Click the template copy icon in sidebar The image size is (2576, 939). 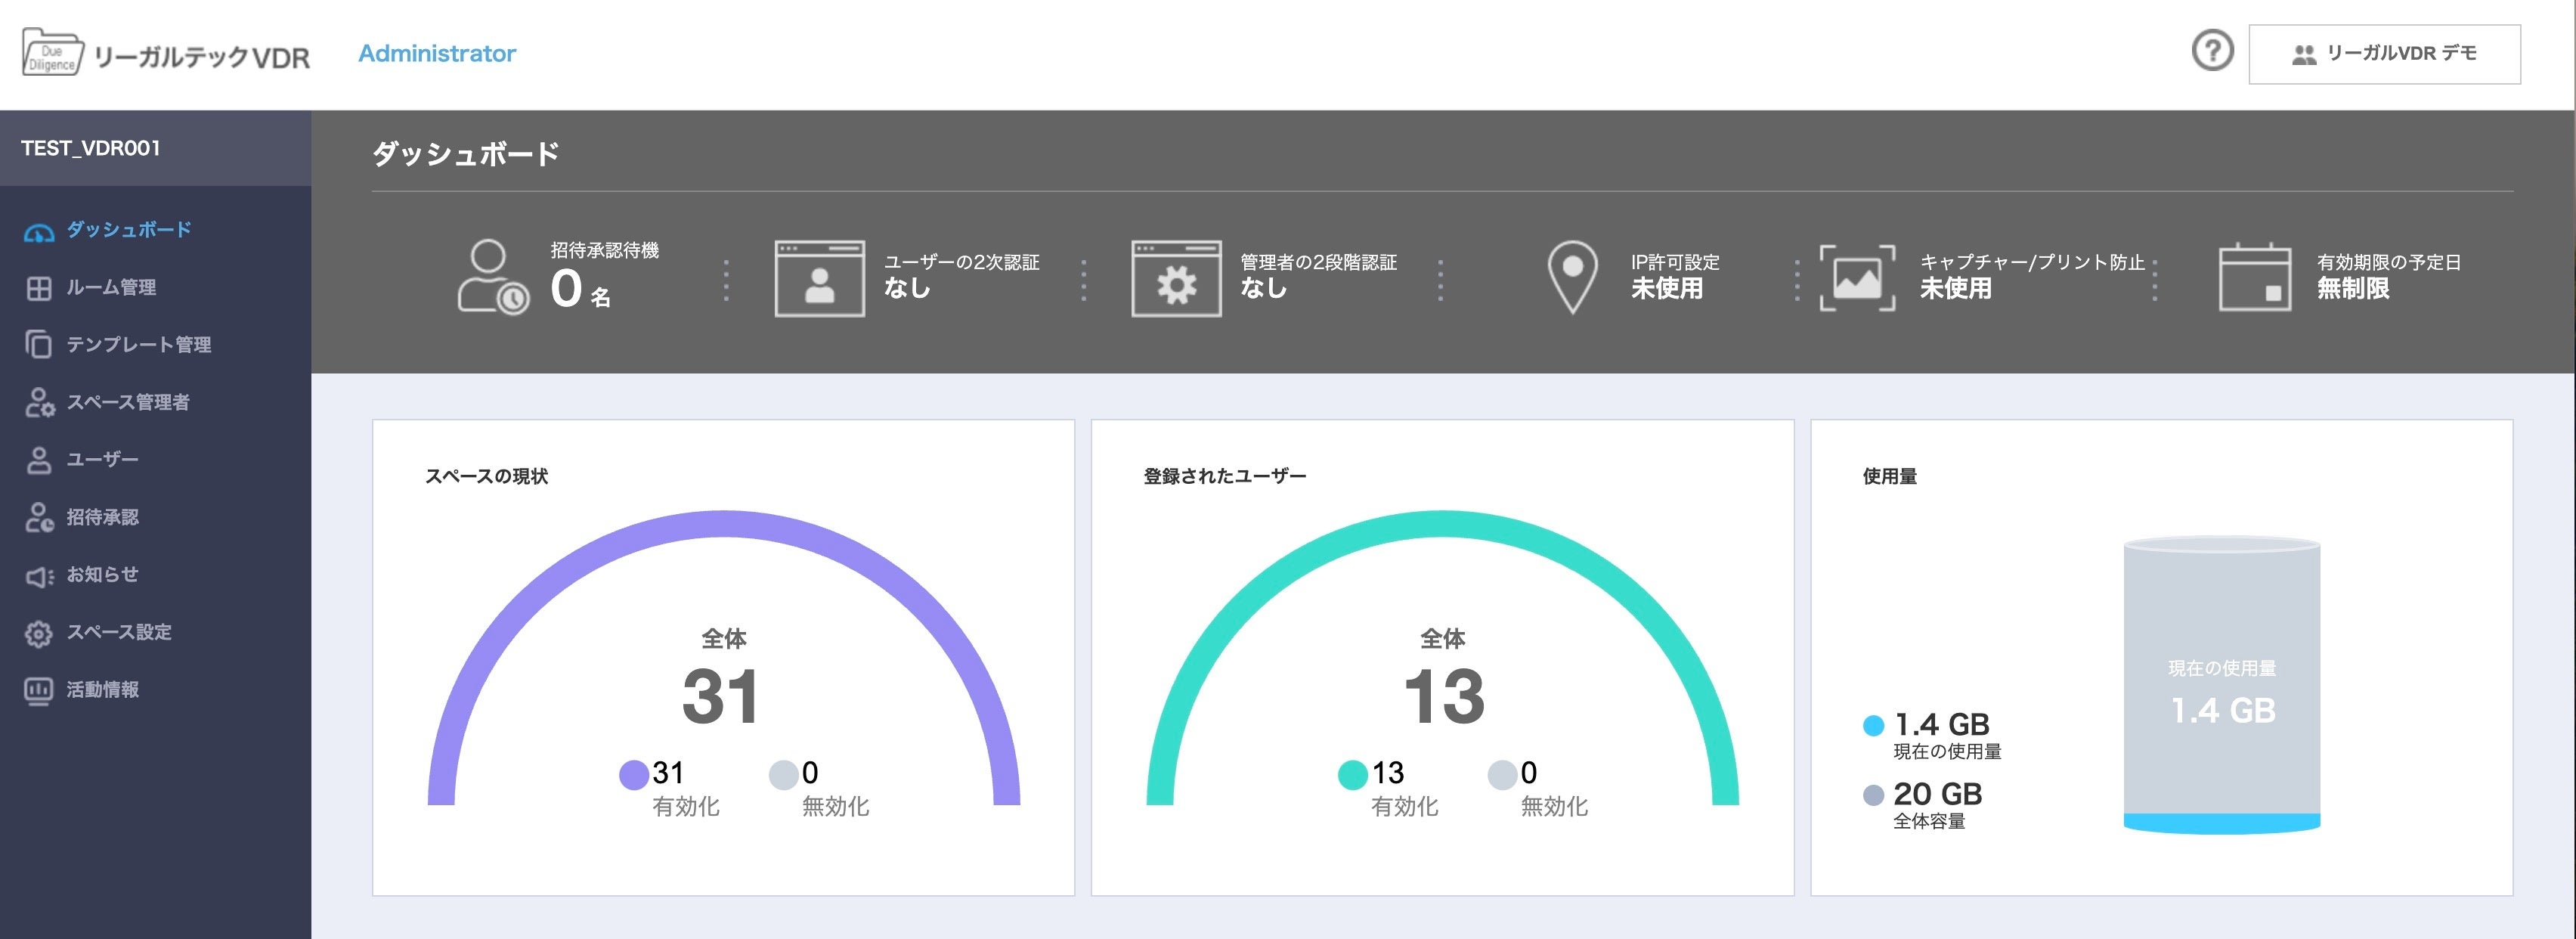38,345
